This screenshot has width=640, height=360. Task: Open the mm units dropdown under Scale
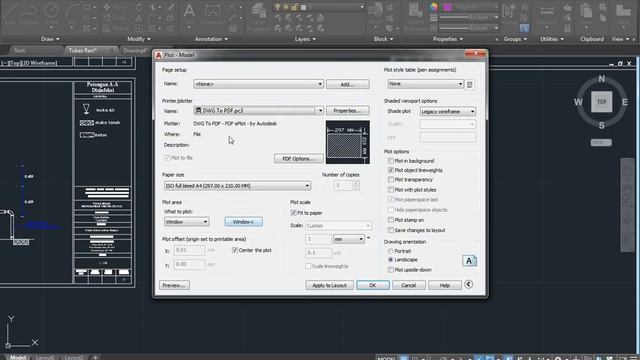pyautogui.click(x=349, y=239)
